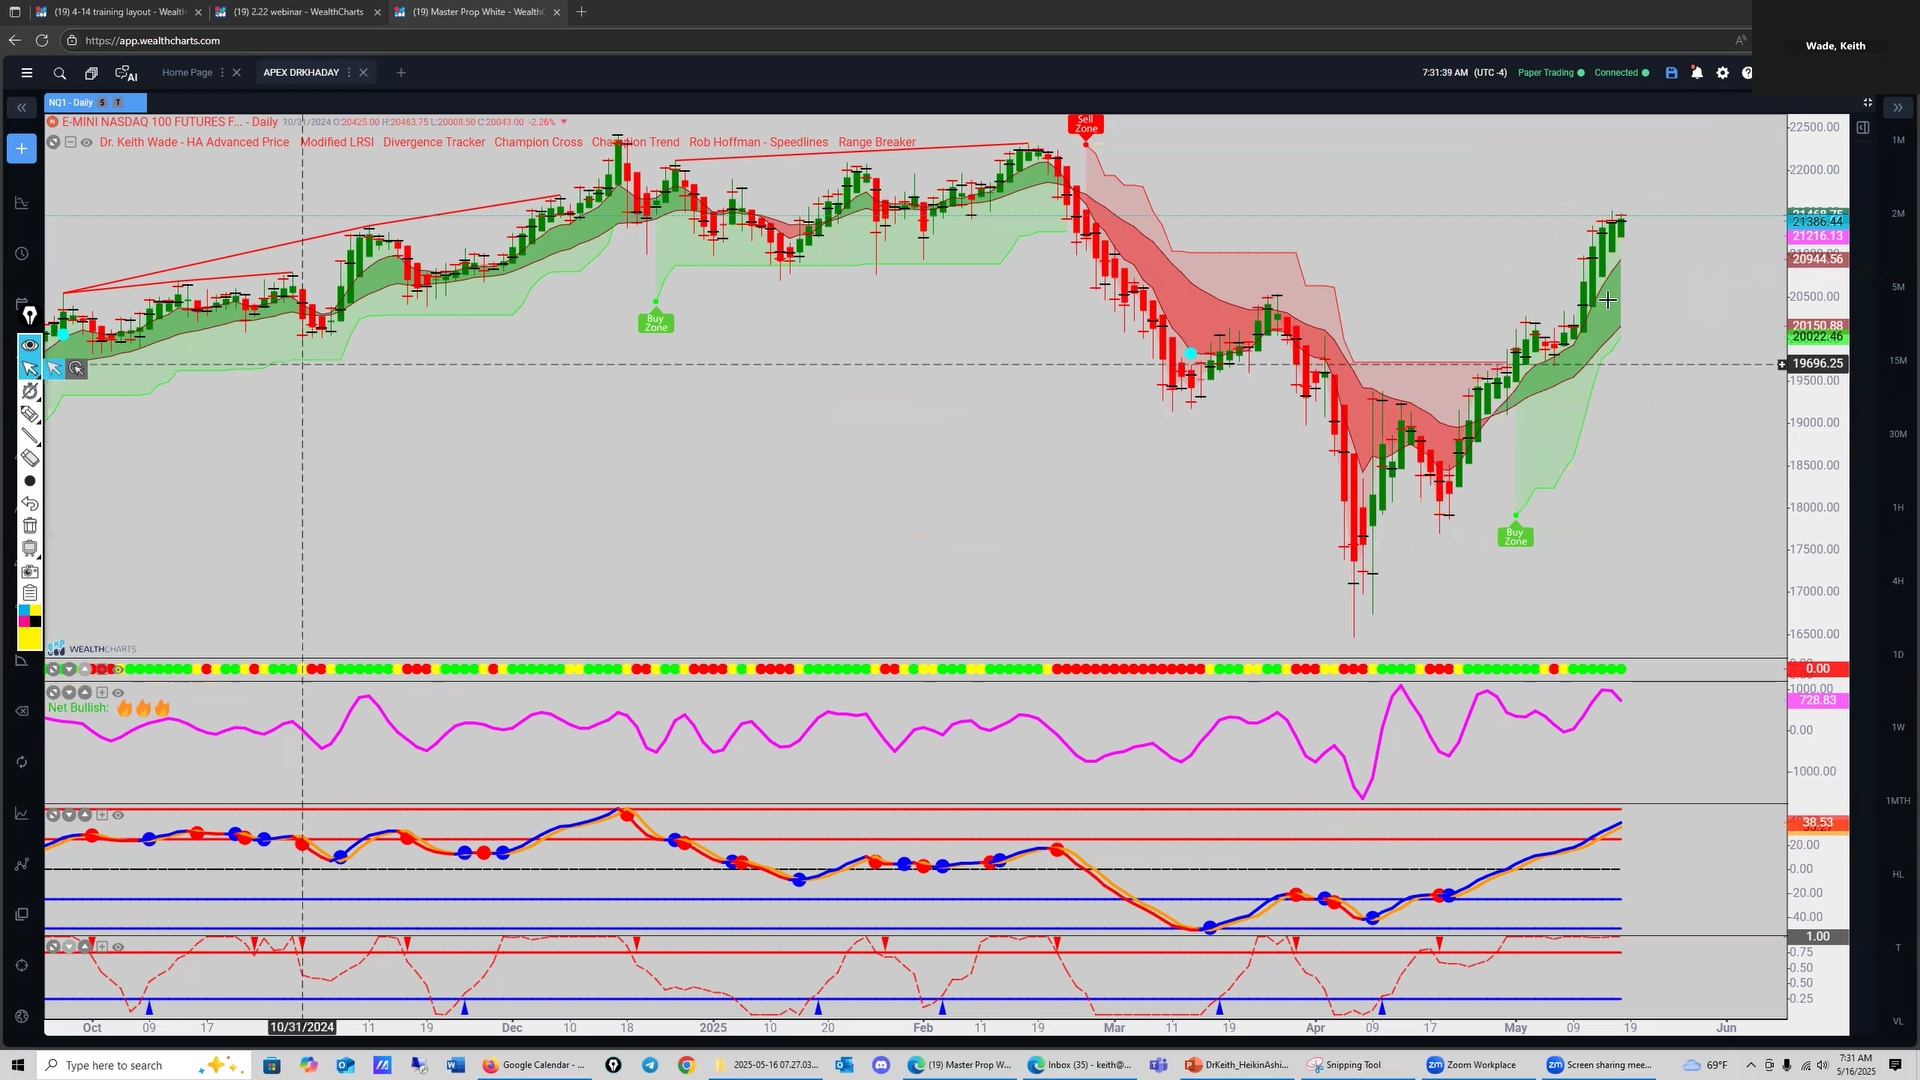This screenshot has height=1080, width=1920.
Task: Click the clock icon in left sidebar
Action: click(x=22, y=254)
